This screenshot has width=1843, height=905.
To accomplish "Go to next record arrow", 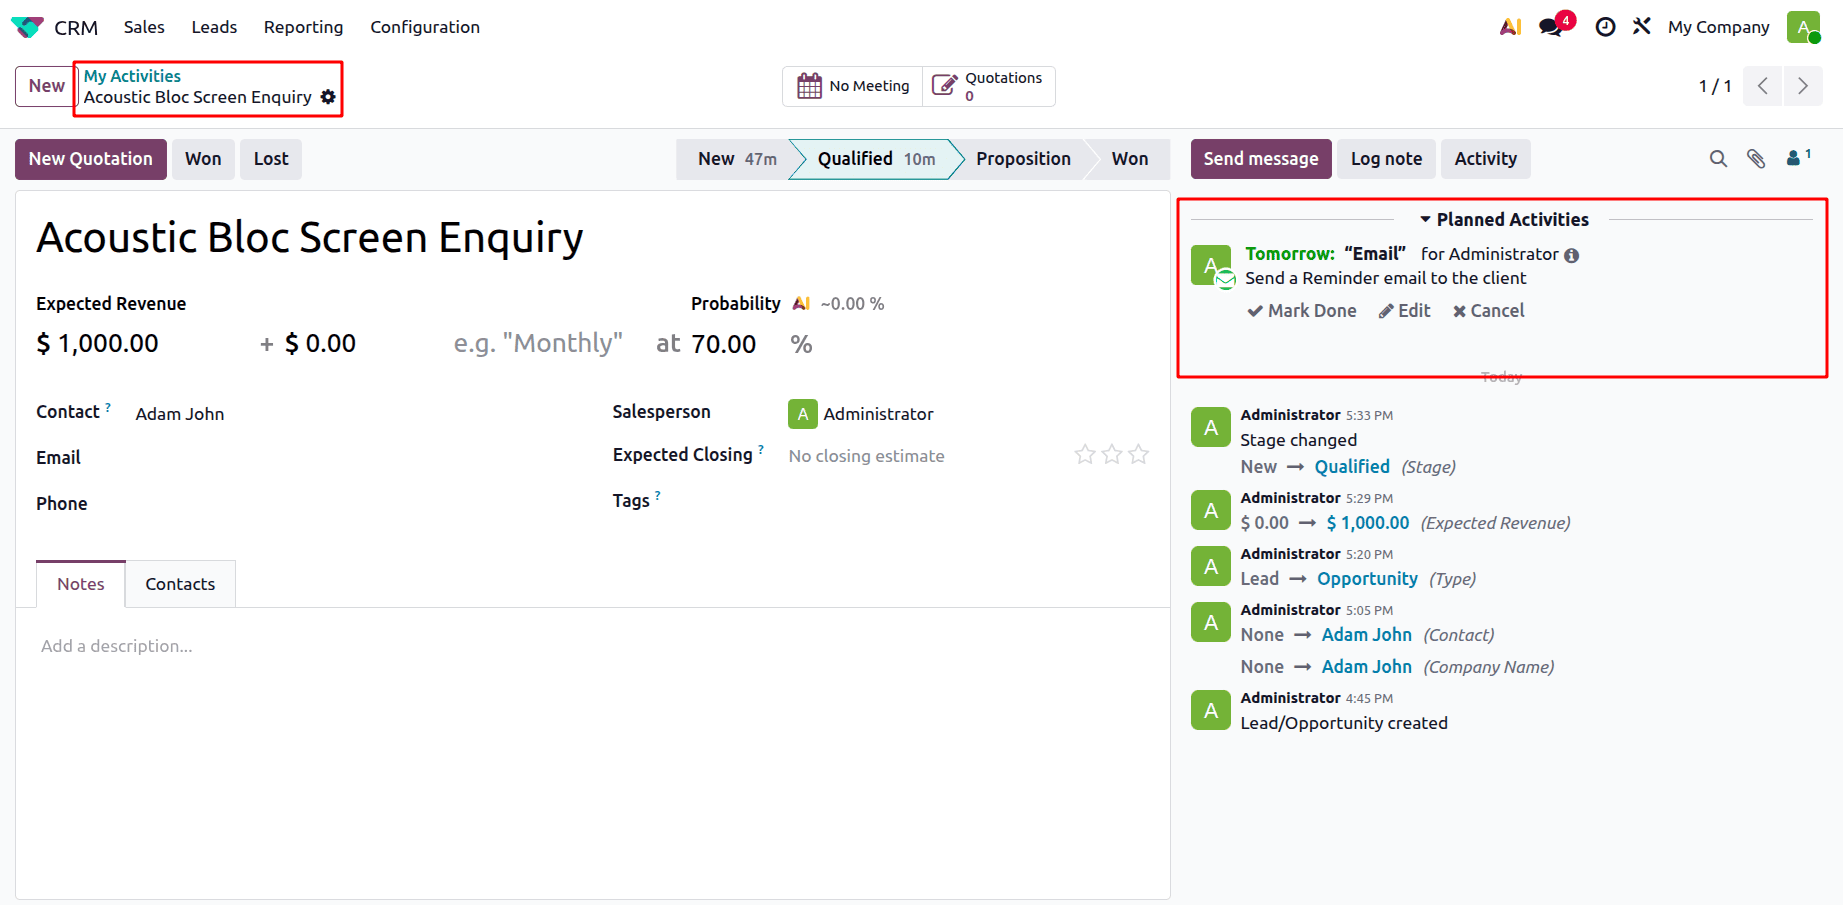I will tap(1802, 86).
